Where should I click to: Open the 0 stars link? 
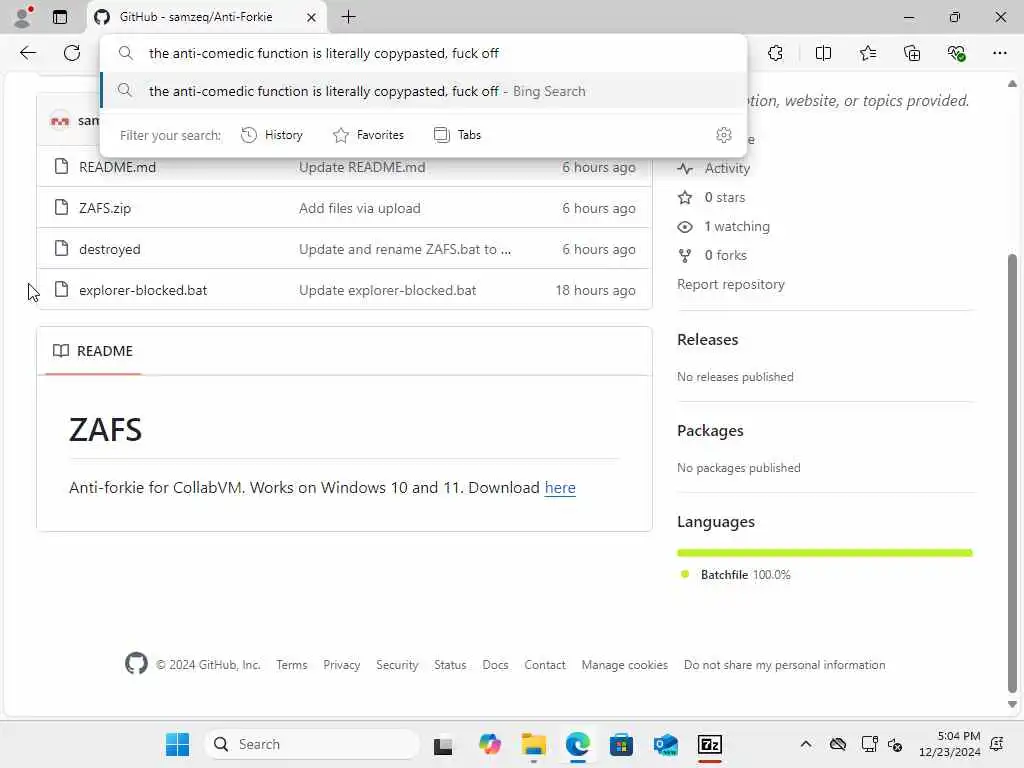coord(724,197)
